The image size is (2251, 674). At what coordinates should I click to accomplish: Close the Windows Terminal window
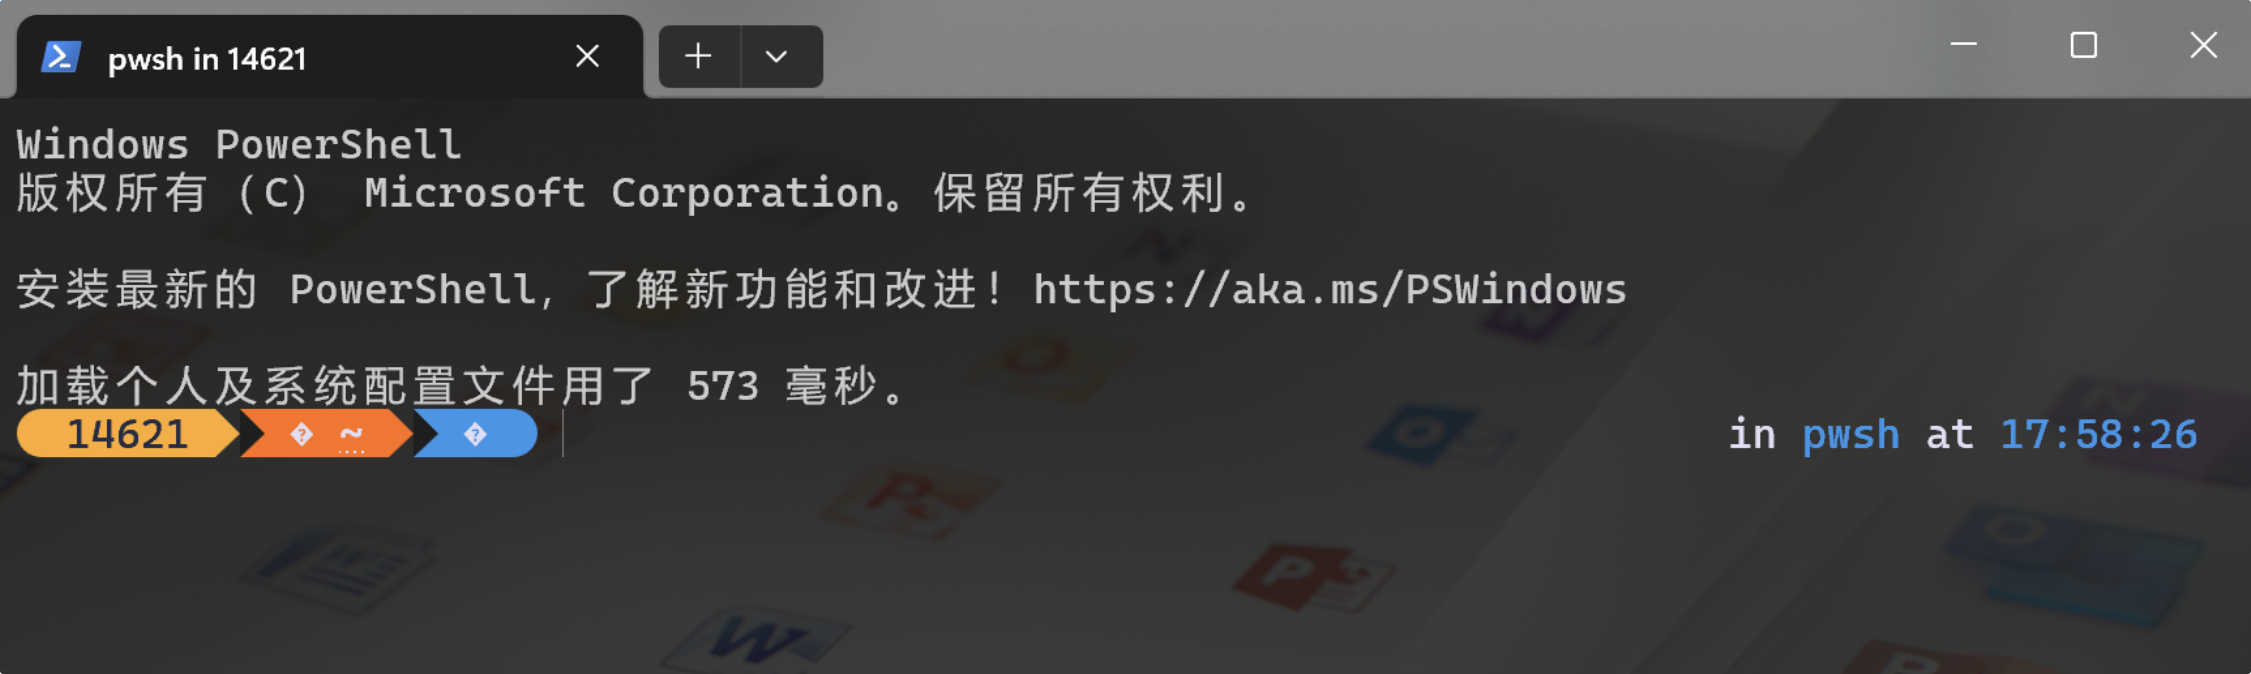(x=2203, y=45)
